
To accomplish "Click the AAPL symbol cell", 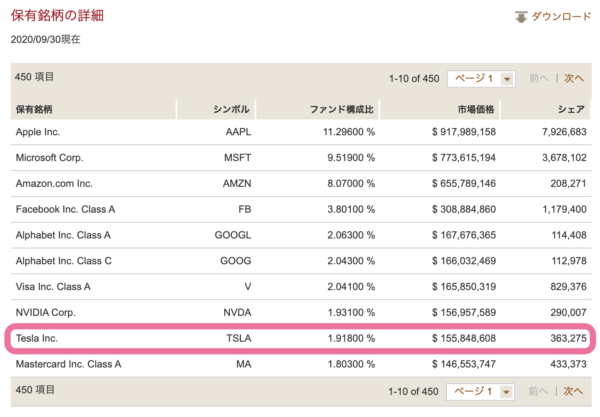I will click(x=238, y=132).
